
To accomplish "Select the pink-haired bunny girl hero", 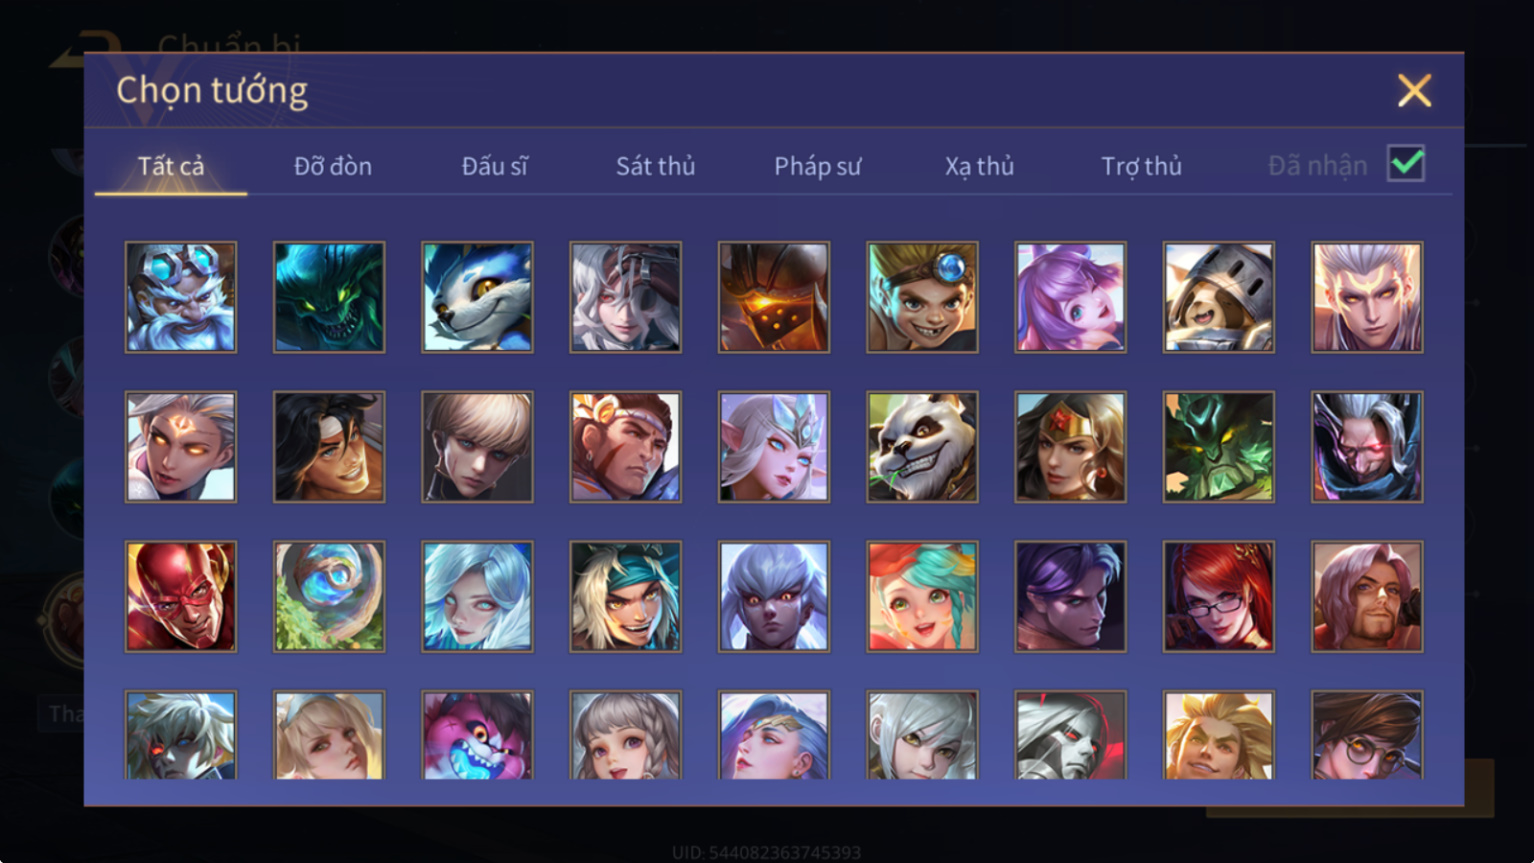I will coord(1070,297).
